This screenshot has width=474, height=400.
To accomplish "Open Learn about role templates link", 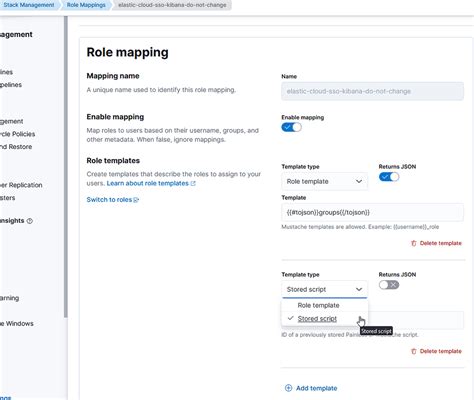I will pos(147,183).
